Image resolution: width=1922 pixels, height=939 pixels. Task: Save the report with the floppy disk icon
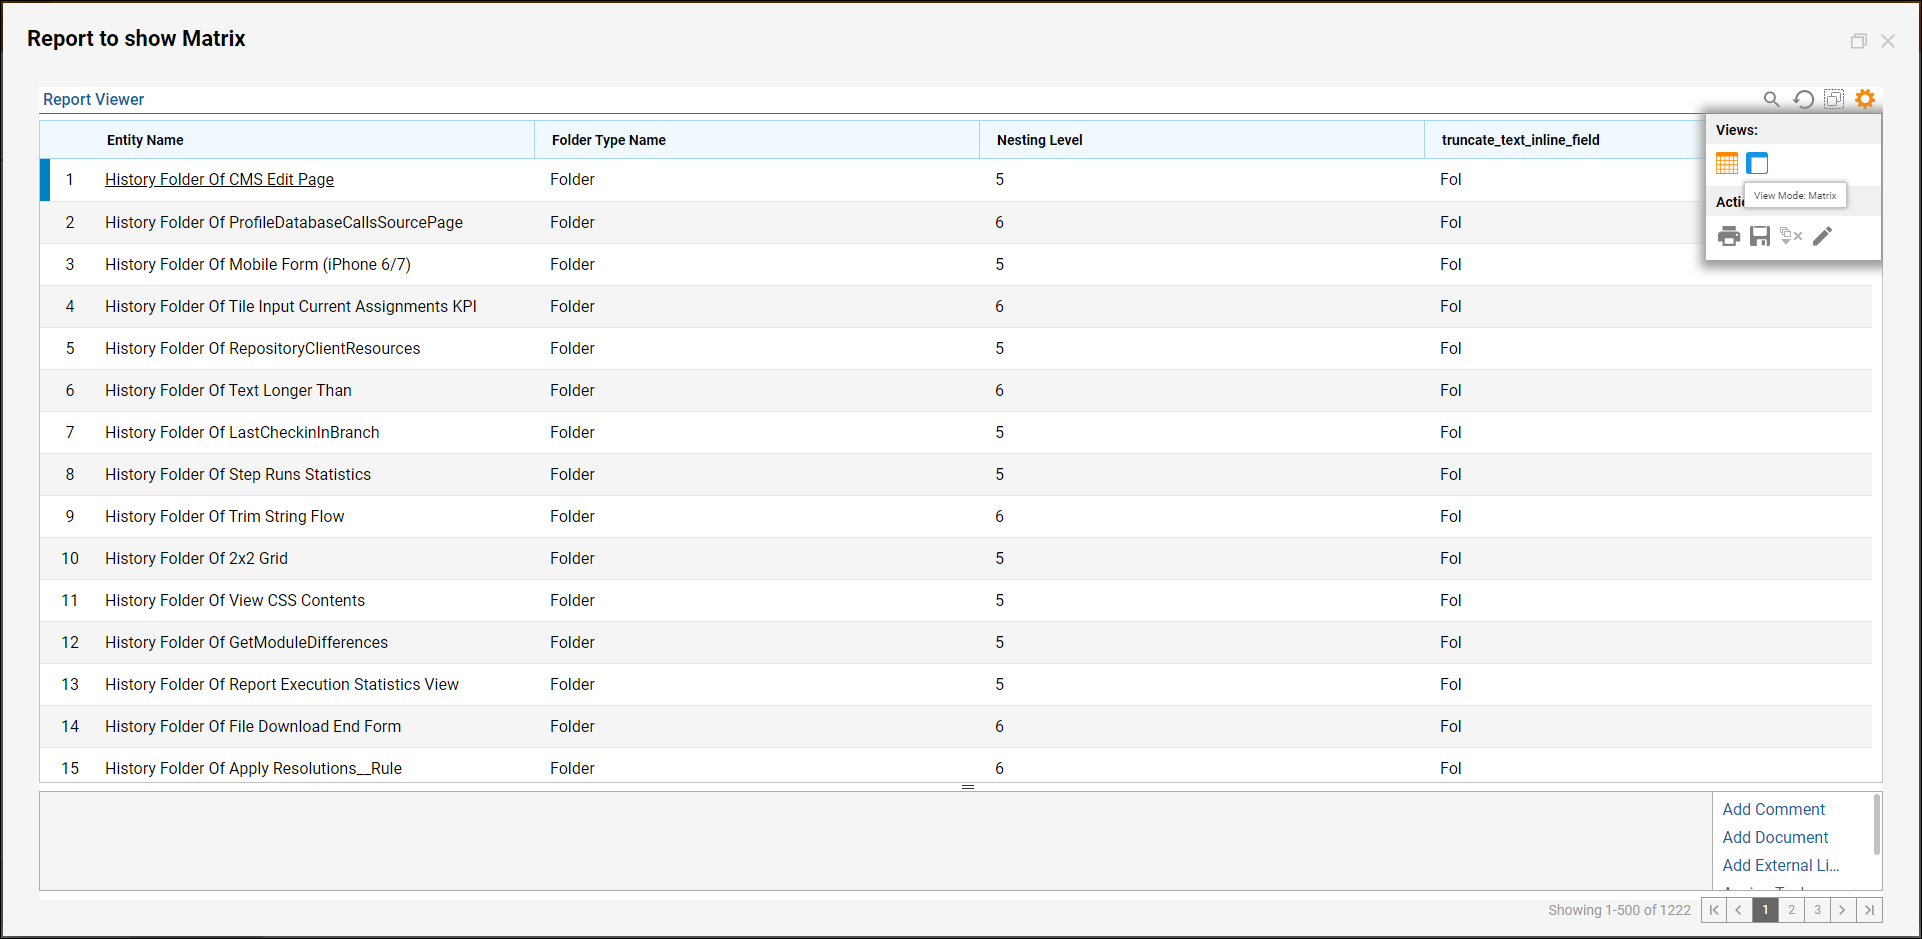pos(1760,236)
